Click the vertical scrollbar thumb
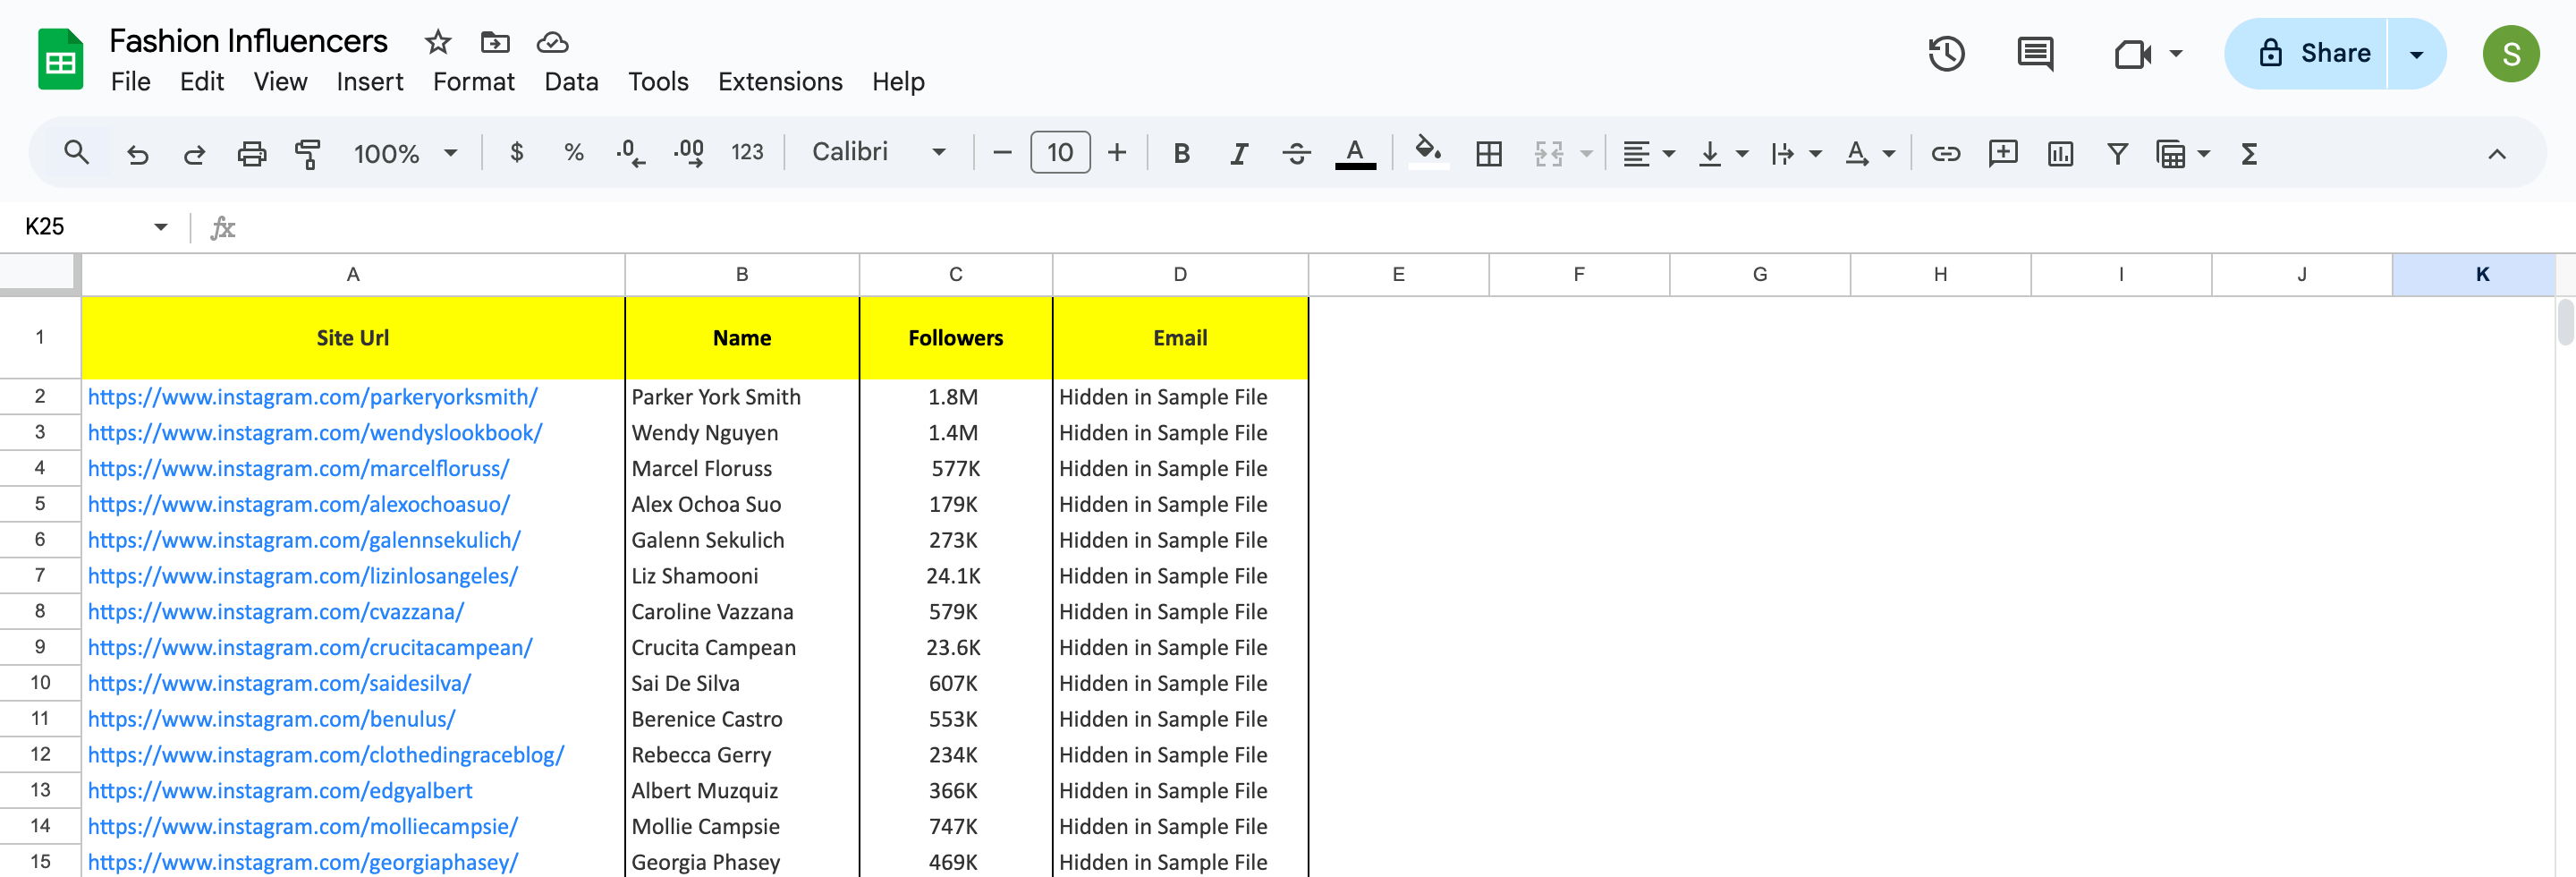The width and height of the screenshot is (2576, 877). tap(2565, 322)
